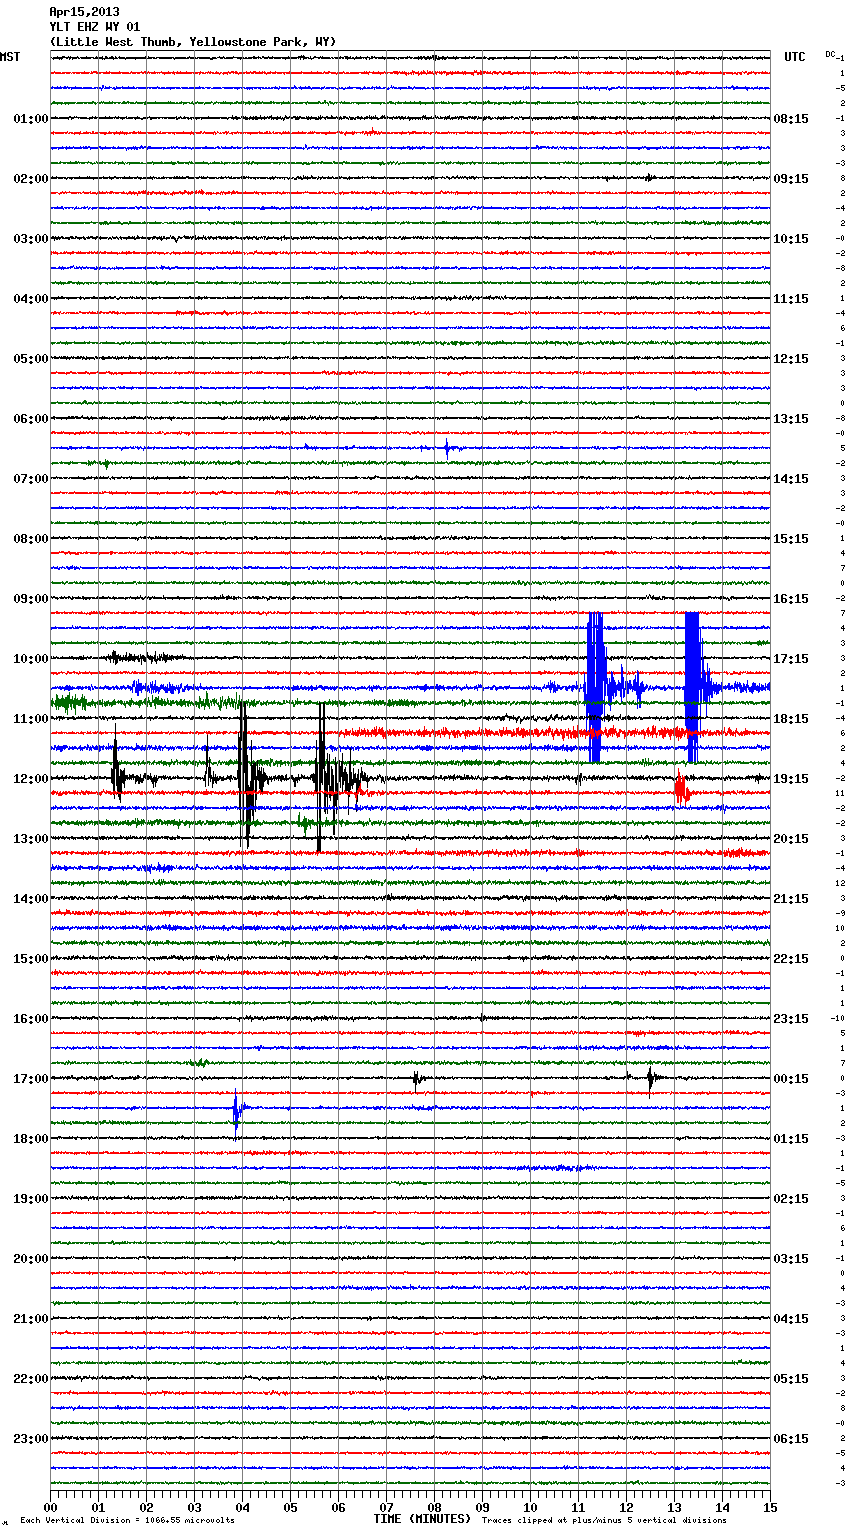Image resolution: width=850 pixels, height=1534 pixels.
Task: Select the 19:00 MST row label
Action: (31, 1199)
